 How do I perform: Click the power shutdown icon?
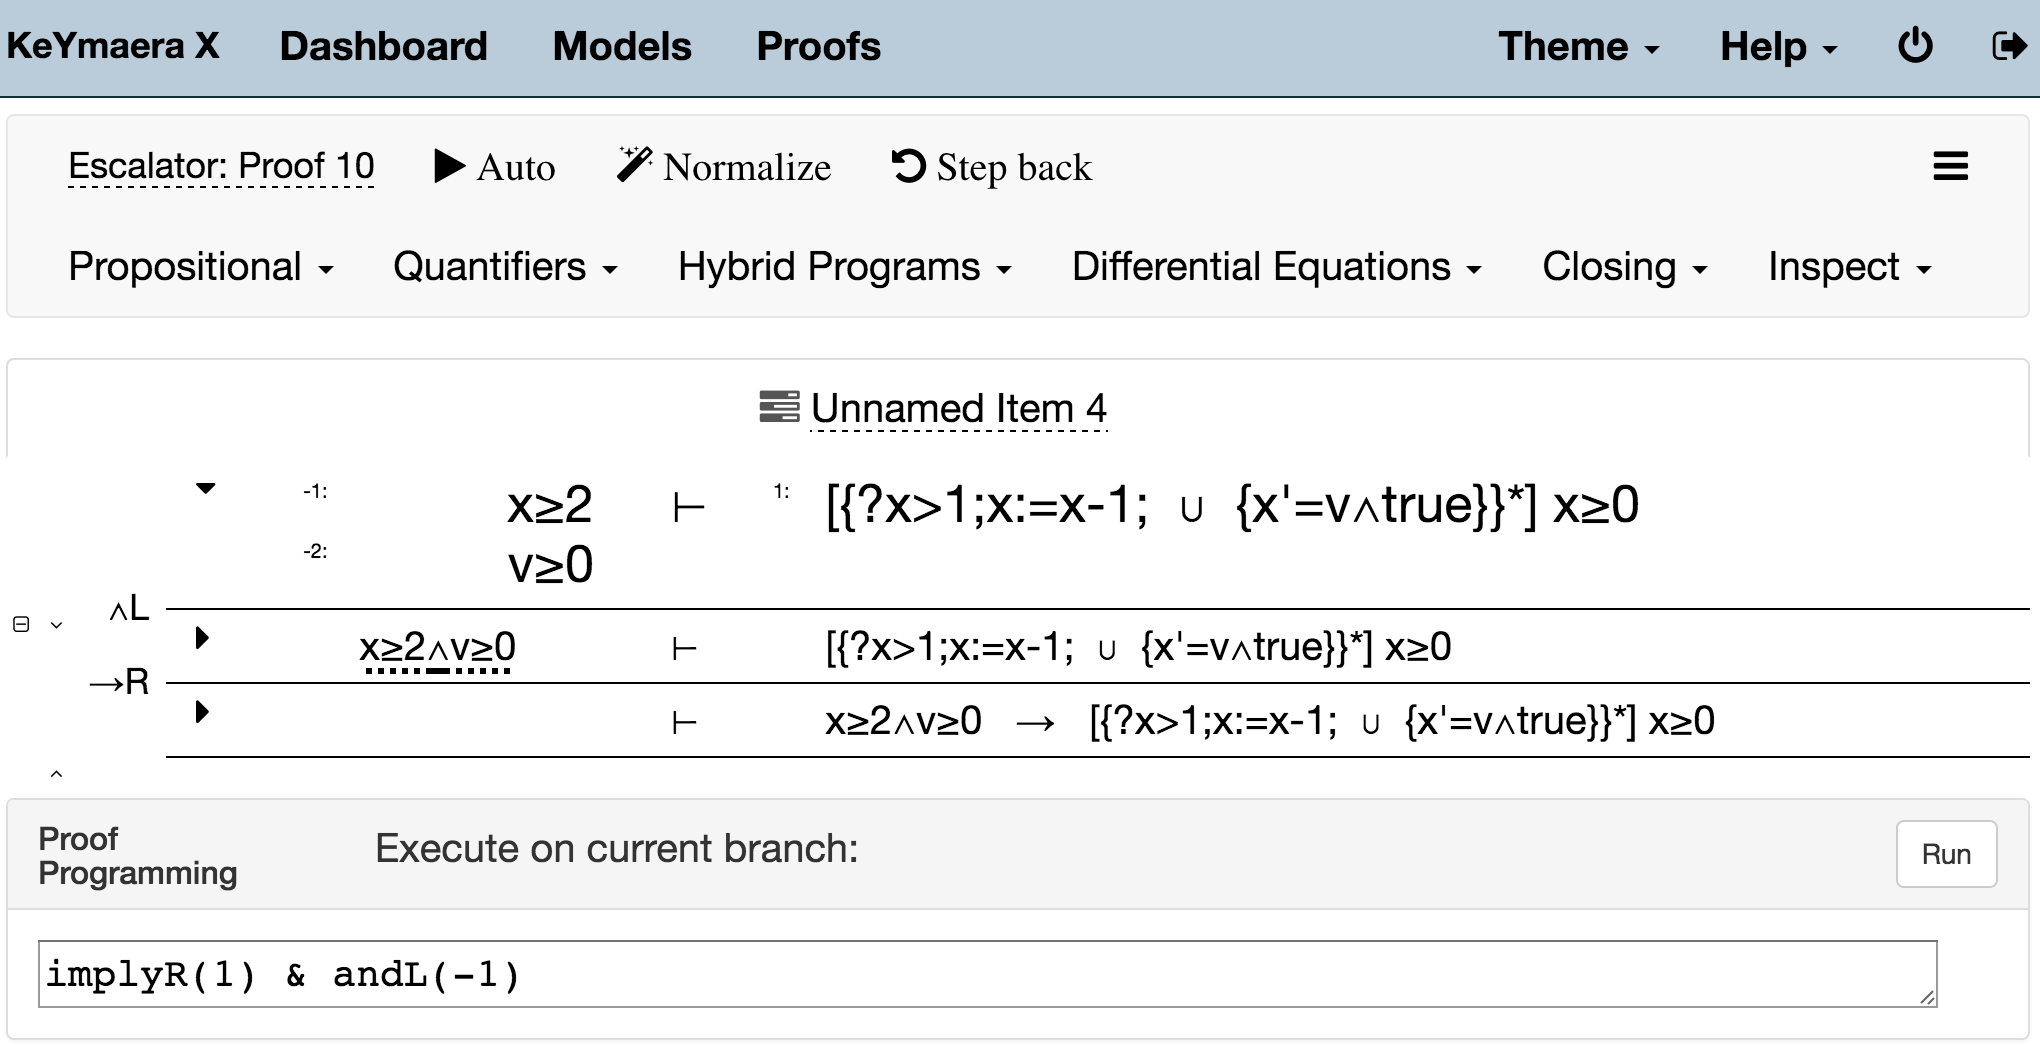point(1914,46)
